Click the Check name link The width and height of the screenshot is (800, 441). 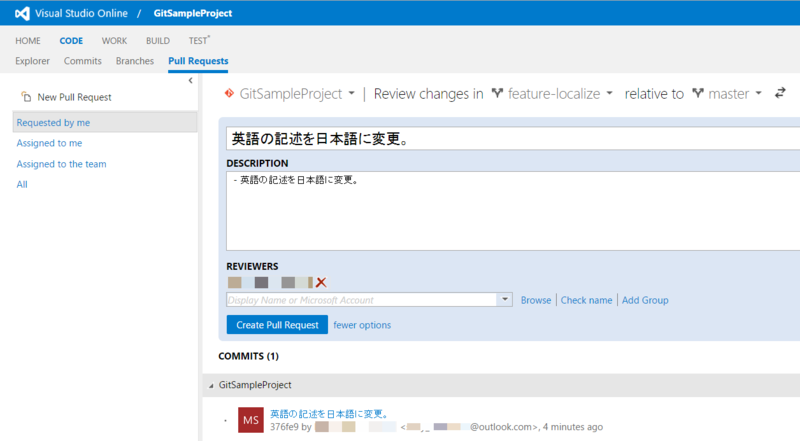(x=586, y=300)
